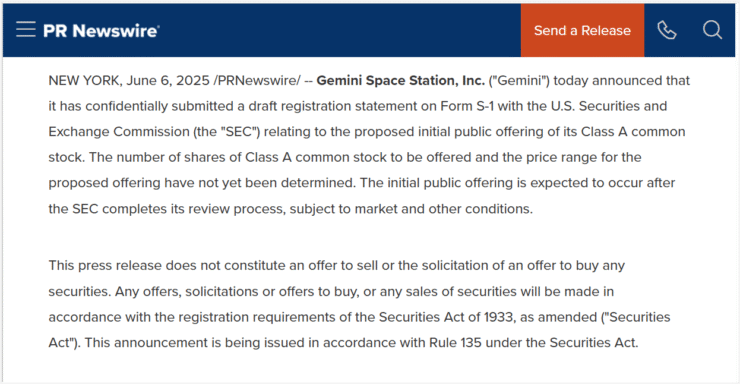740x384 pixels.
Task: Click "accordance with the registration requirements" line
Action: tap(200, 317)
